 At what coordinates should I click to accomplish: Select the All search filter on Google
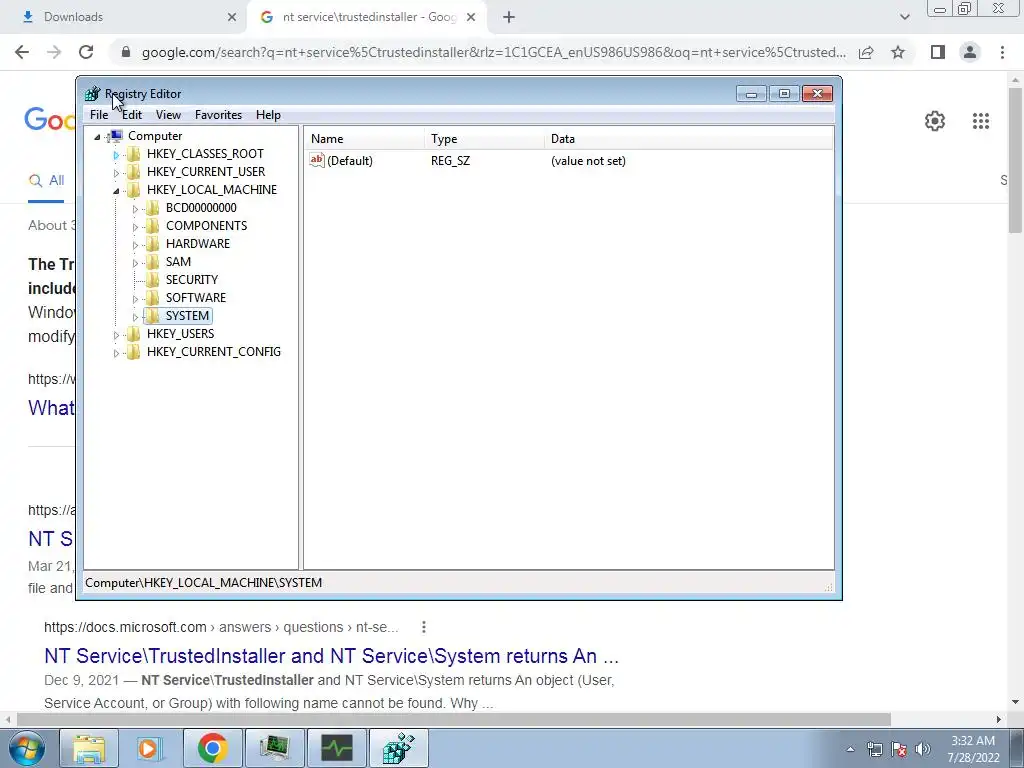(x=46, y=181)
